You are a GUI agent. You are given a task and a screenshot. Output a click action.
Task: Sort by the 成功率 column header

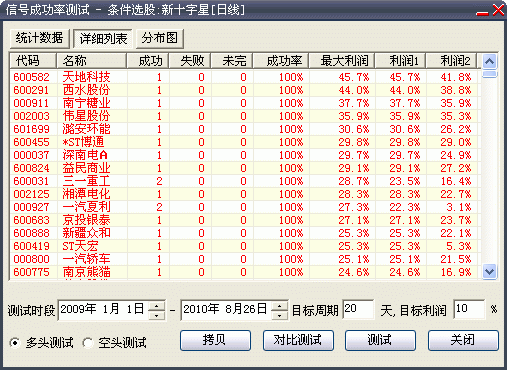point(281,61)
